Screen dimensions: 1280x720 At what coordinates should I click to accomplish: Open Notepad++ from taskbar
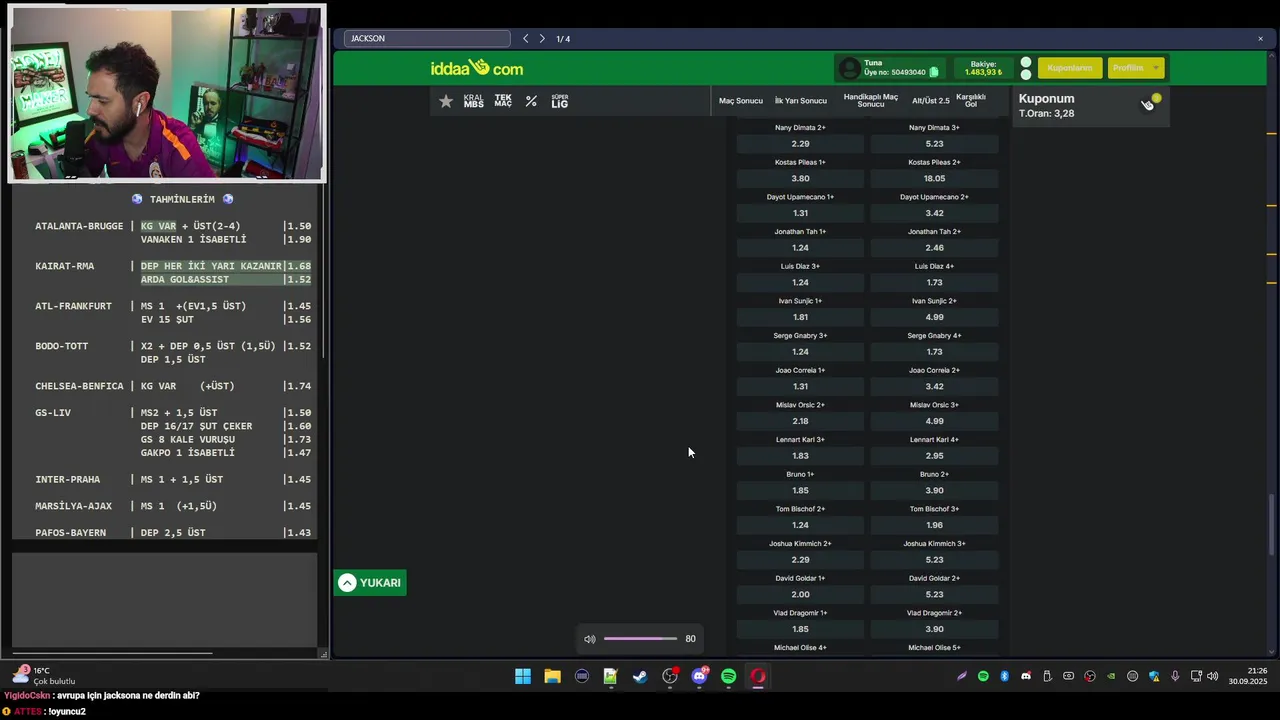610,677
